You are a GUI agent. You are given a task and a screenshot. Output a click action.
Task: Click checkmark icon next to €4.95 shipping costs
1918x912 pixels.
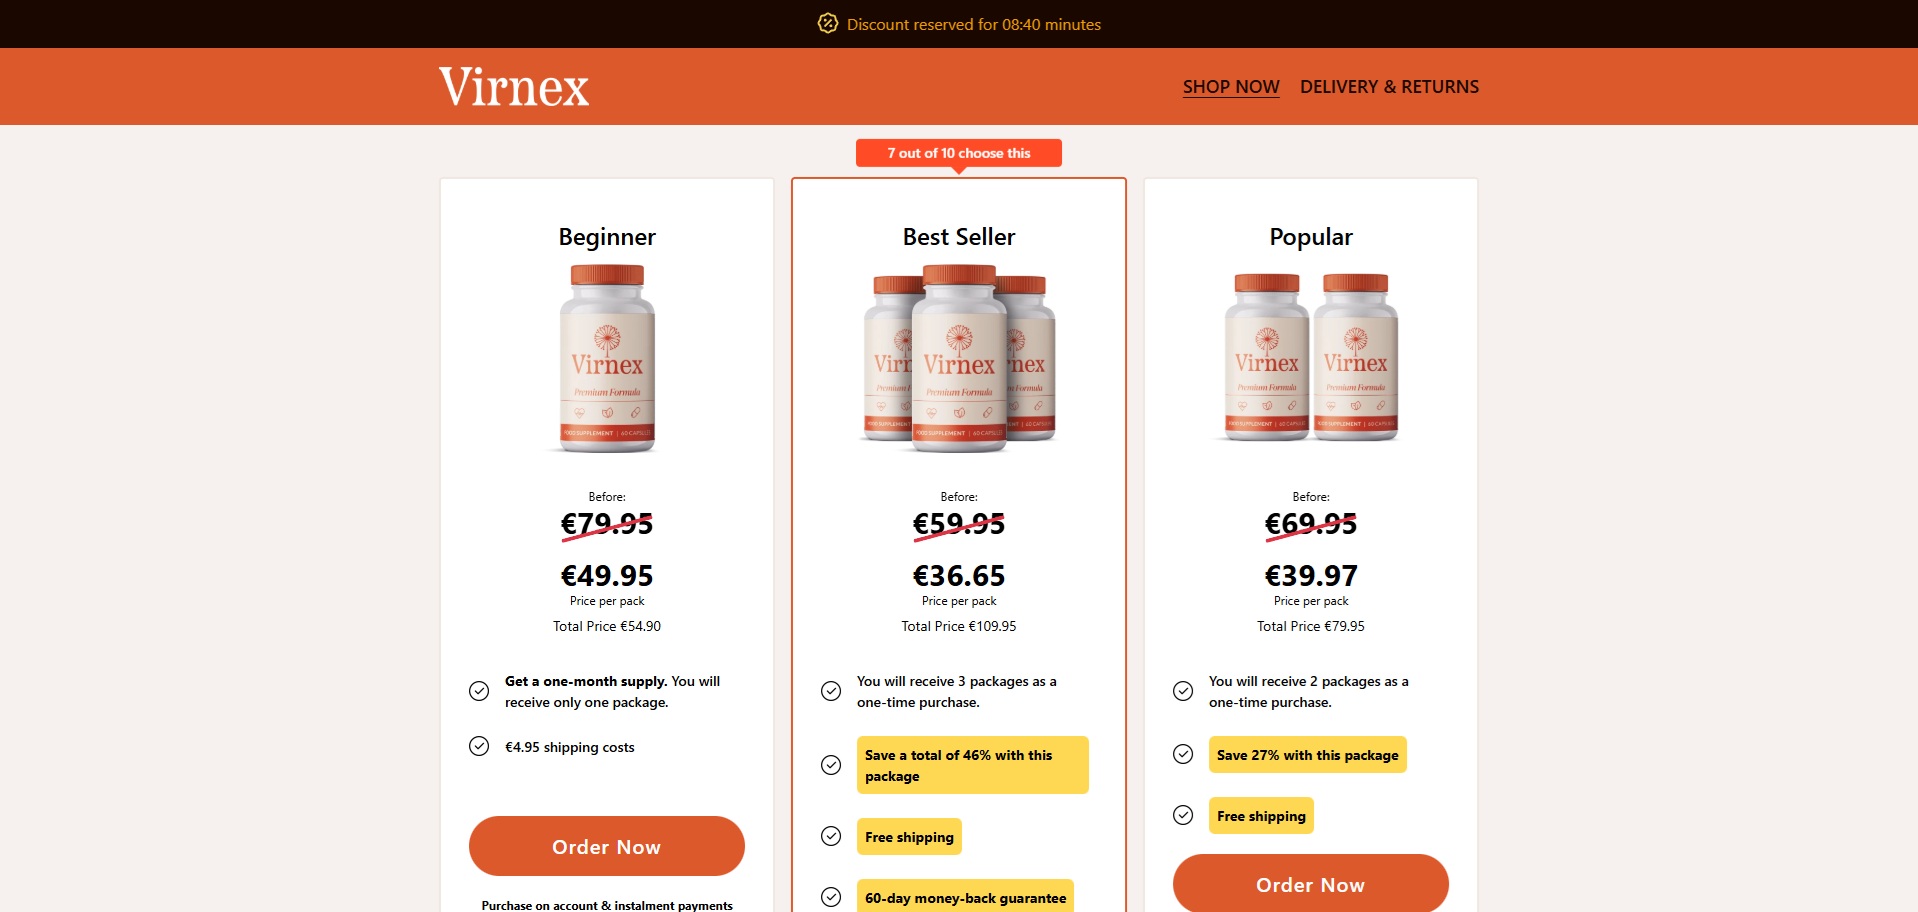[479, 746]
